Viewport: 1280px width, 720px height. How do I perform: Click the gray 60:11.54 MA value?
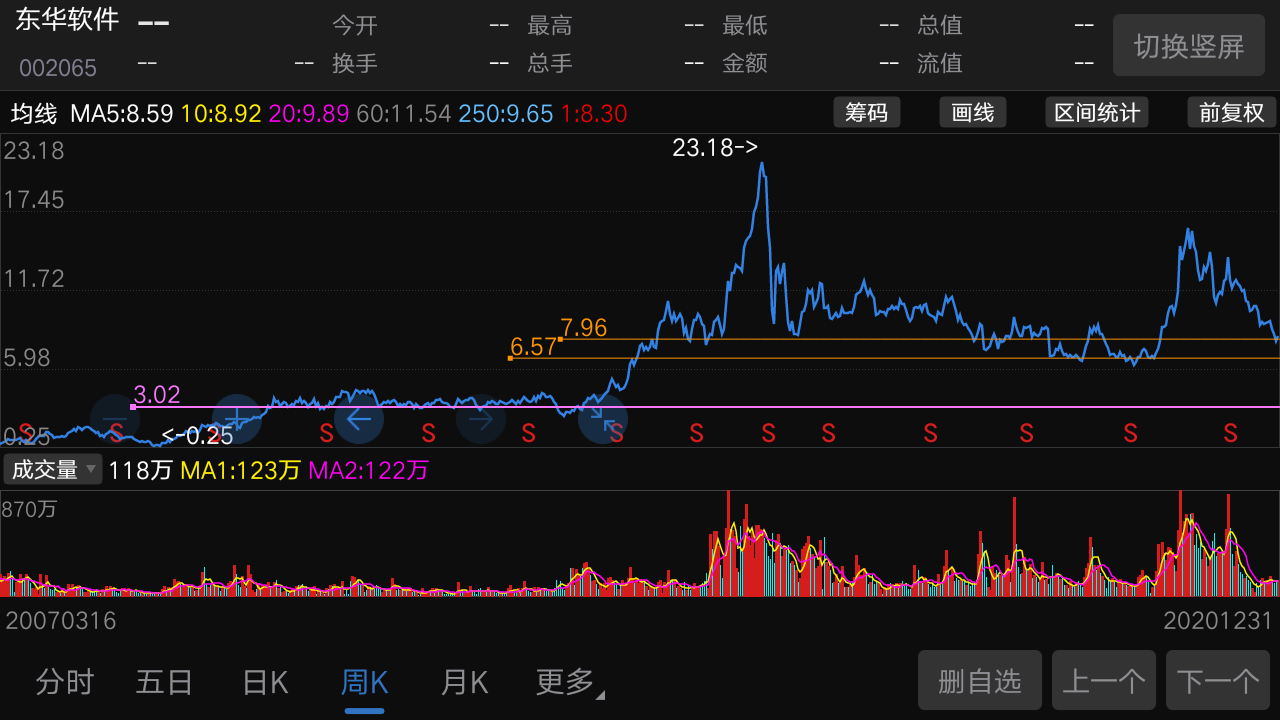404,113
